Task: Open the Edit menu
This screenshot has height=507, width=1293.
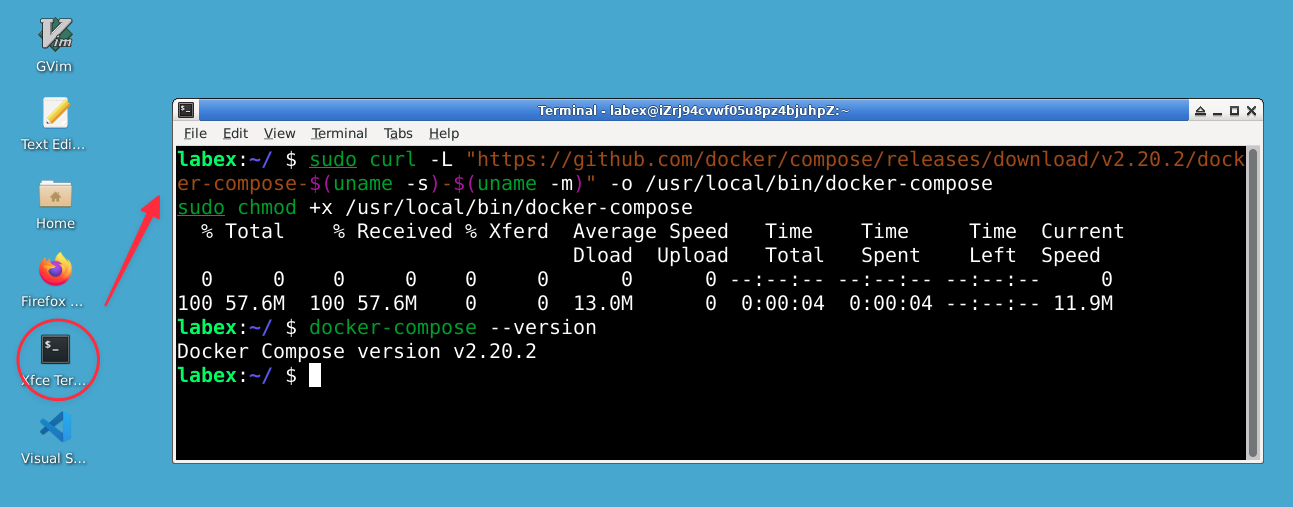Action: [235, 133]
